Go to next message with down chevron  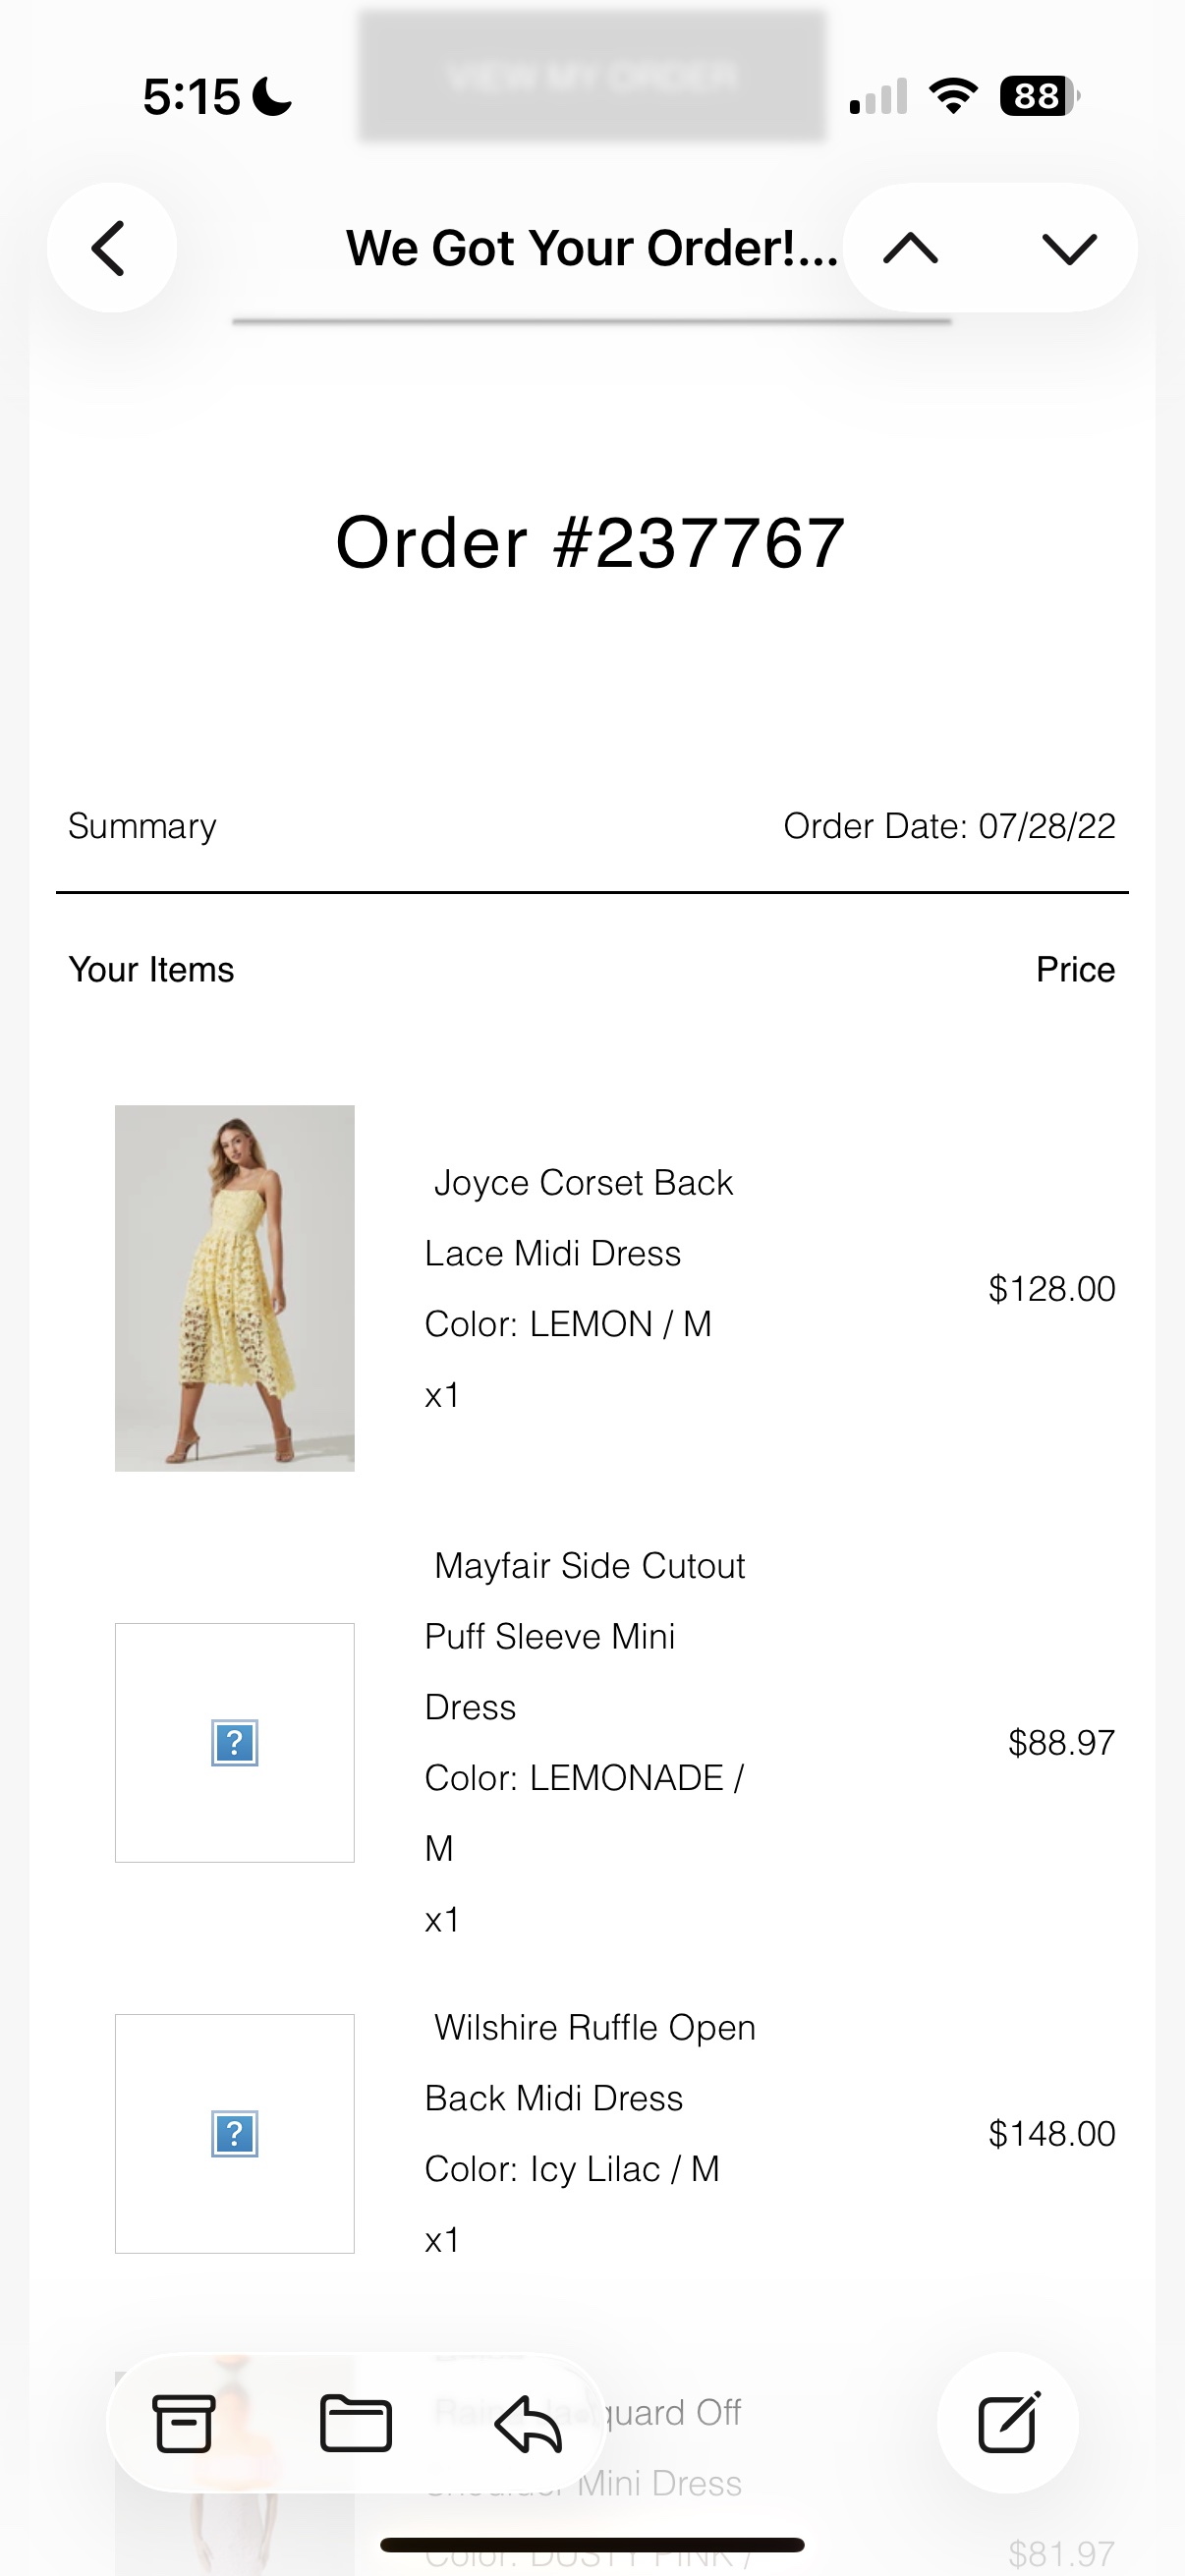tap(1069, 247)
